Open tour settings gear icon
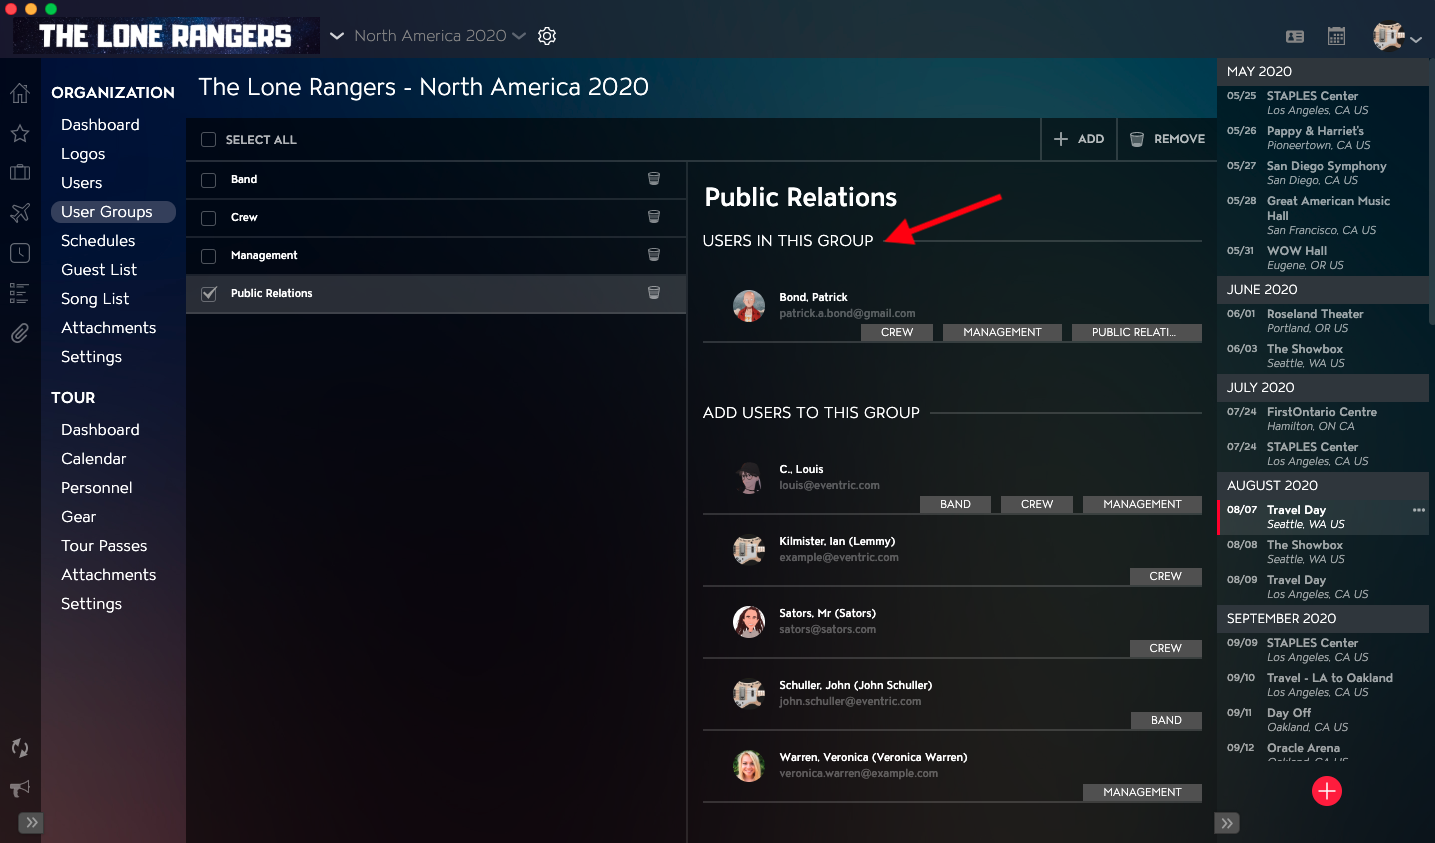This screenshot has height=843, width=1435. click(x=547, y=36)
